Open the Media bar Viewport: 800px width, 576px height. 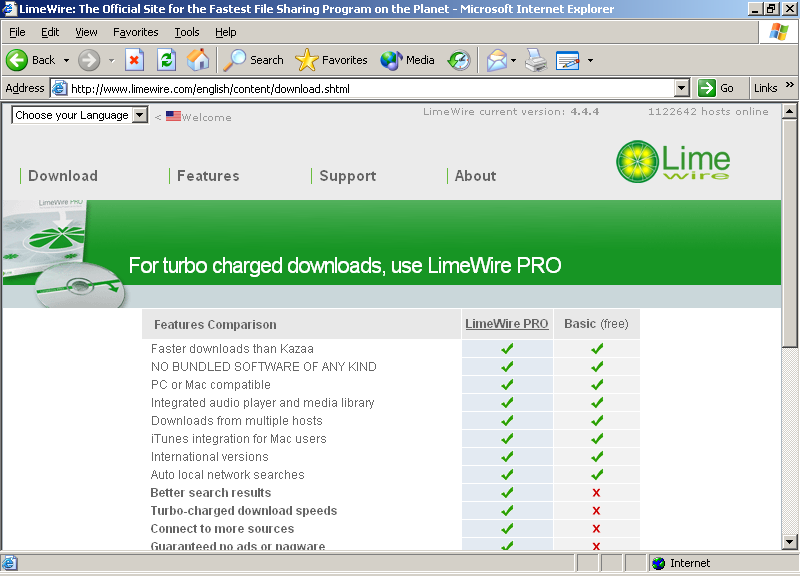(x=407, y=60)
